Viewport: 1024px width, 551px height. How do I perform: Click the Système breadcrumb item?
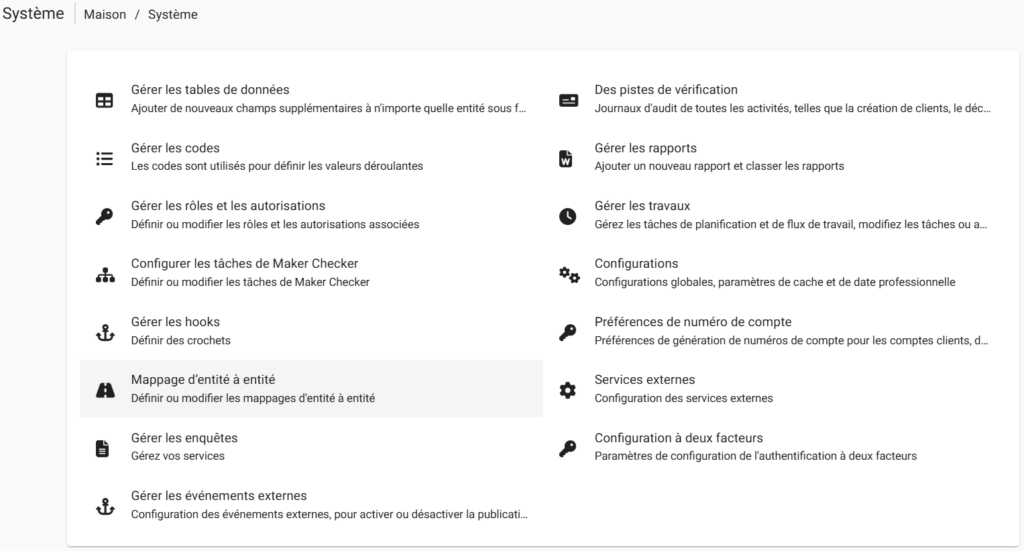pyautogui.click(x=172, y=15)
